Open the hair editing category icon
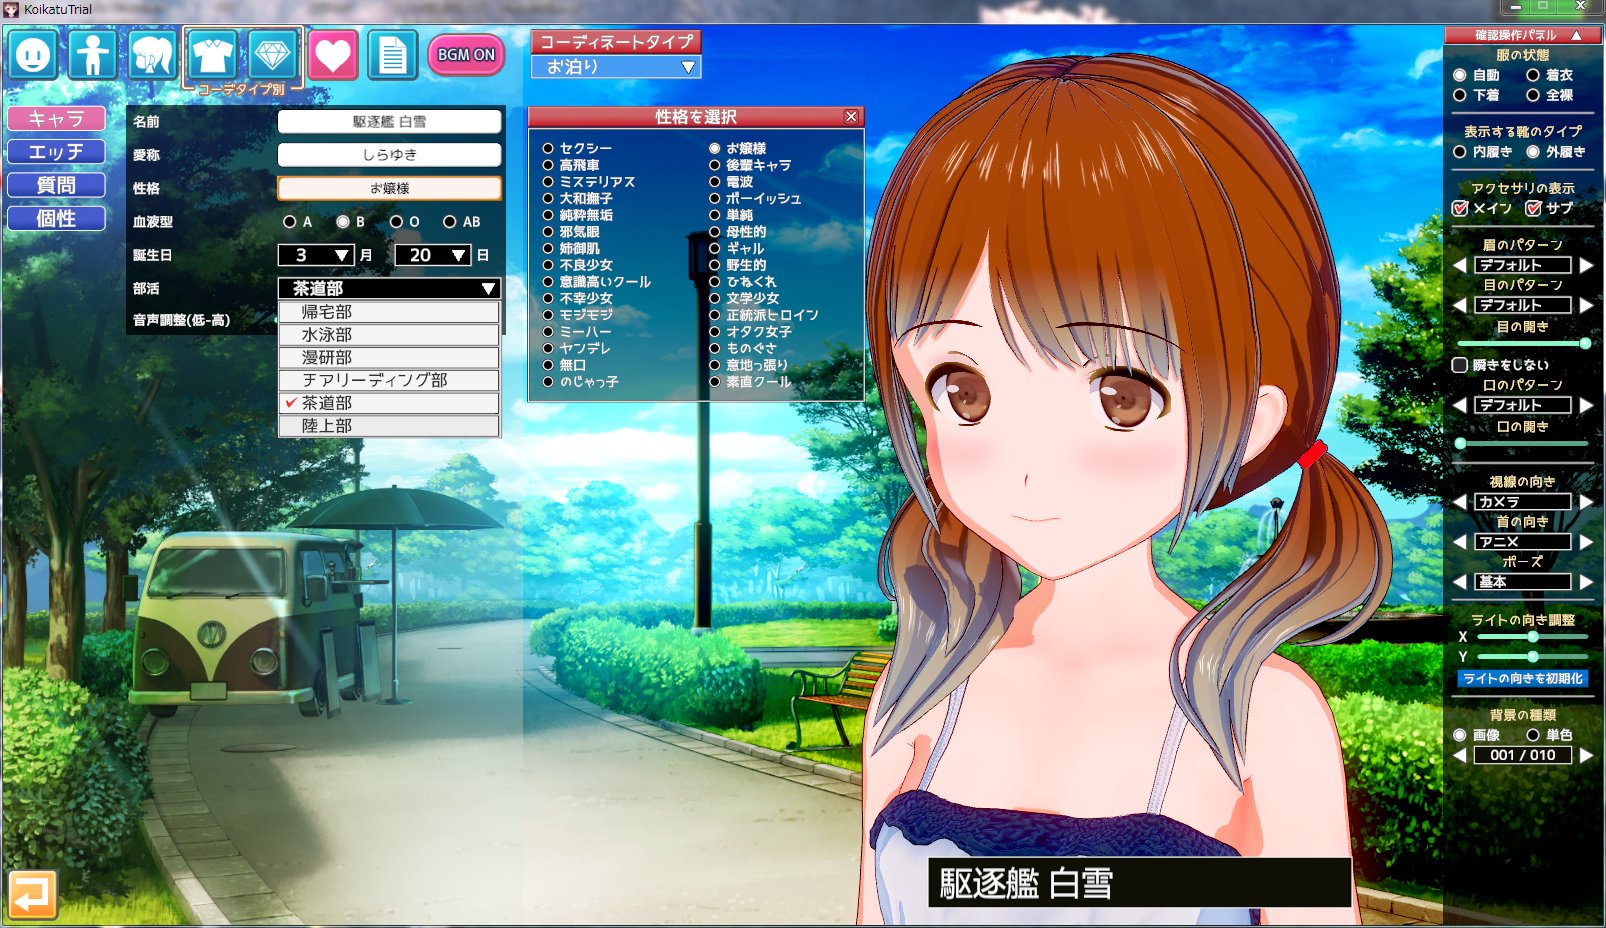The height and width of the screenshot is (928, 1606). coord(152,55)
